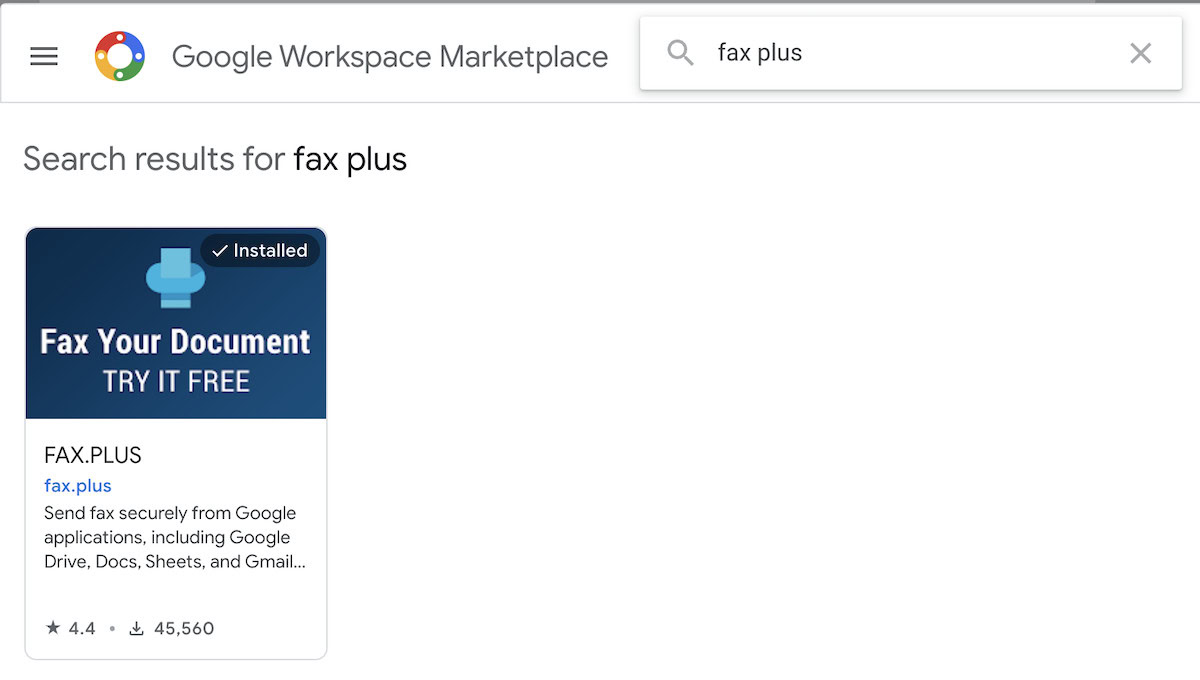
Task: Click "TRY IT FREE" text on banner
Action: click(176, 381)
